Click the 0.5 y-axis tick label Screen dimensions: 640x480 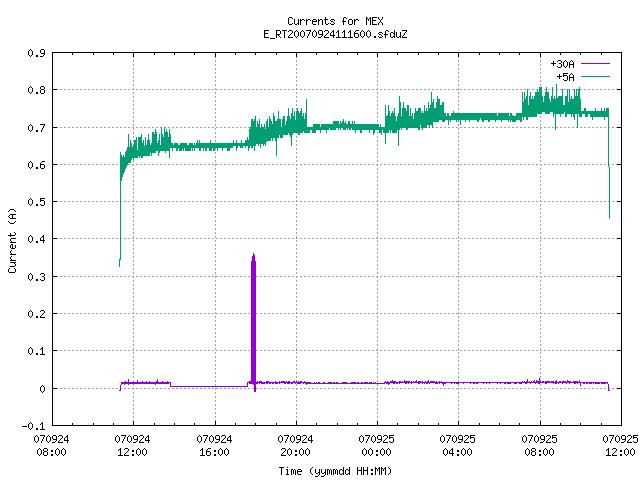tap(36, 202)
